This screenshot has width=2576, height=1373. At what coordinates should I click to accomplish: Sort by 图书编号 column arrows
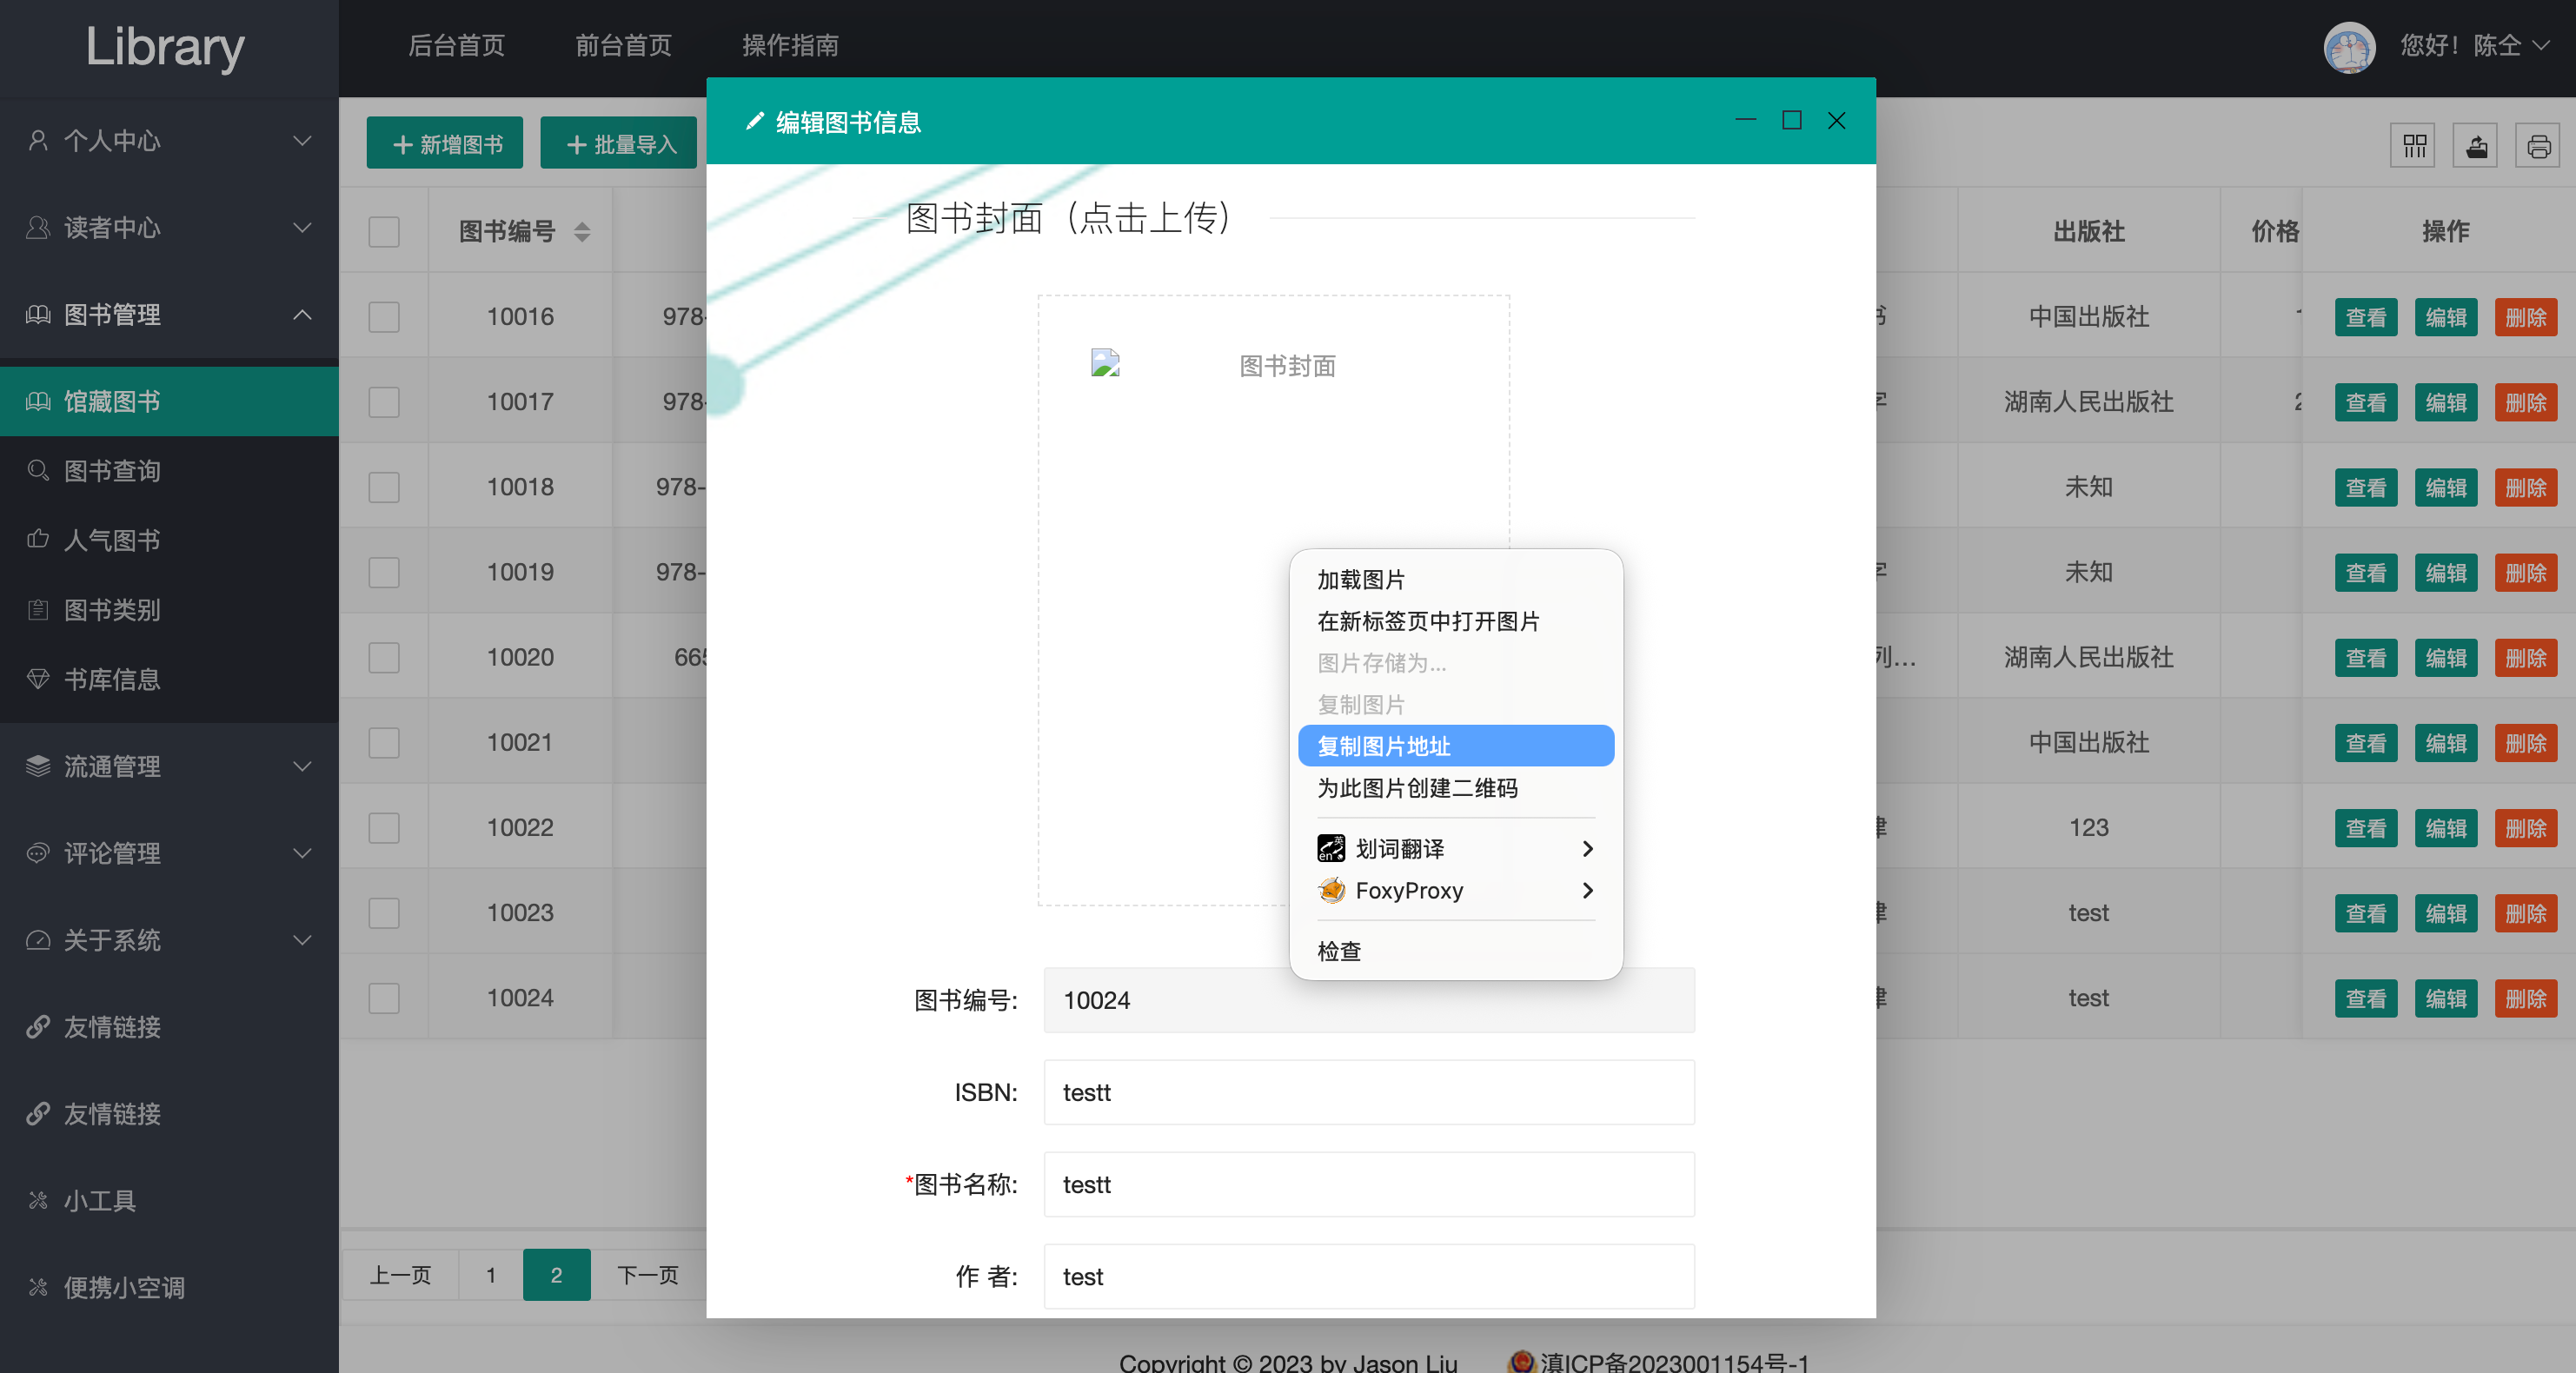582,232
